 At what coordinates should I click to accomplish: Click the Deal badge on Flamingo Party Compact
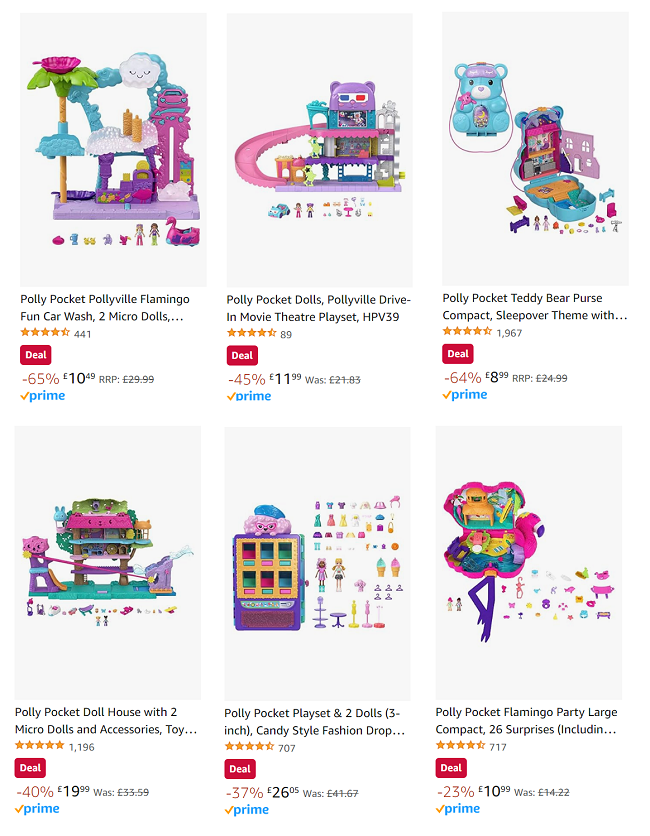[x=451, y=768]
